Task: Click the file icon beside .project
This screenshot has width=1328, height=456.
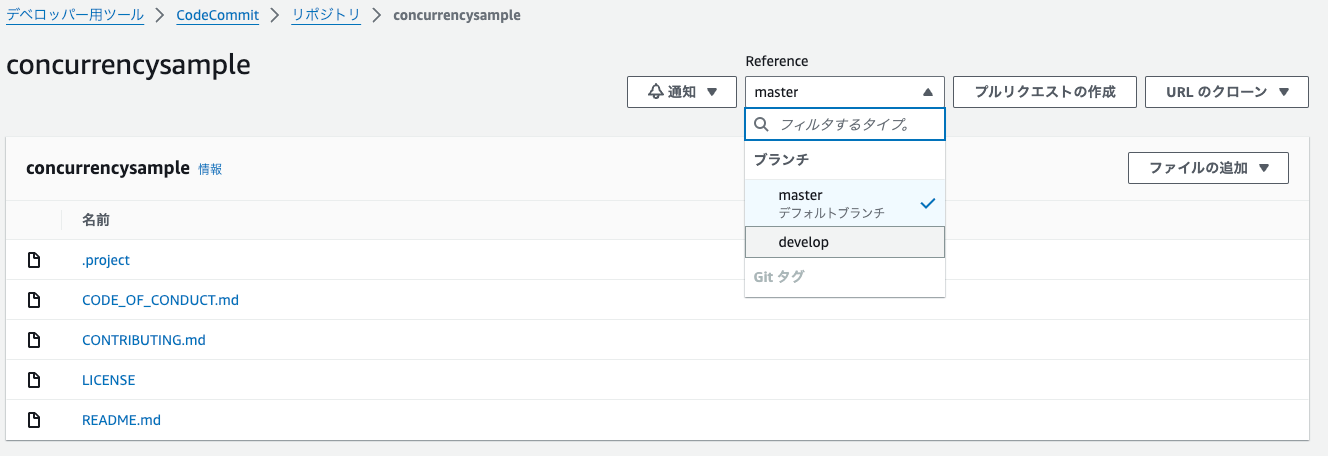Action: pyautogui.click(x=34, y=260)
